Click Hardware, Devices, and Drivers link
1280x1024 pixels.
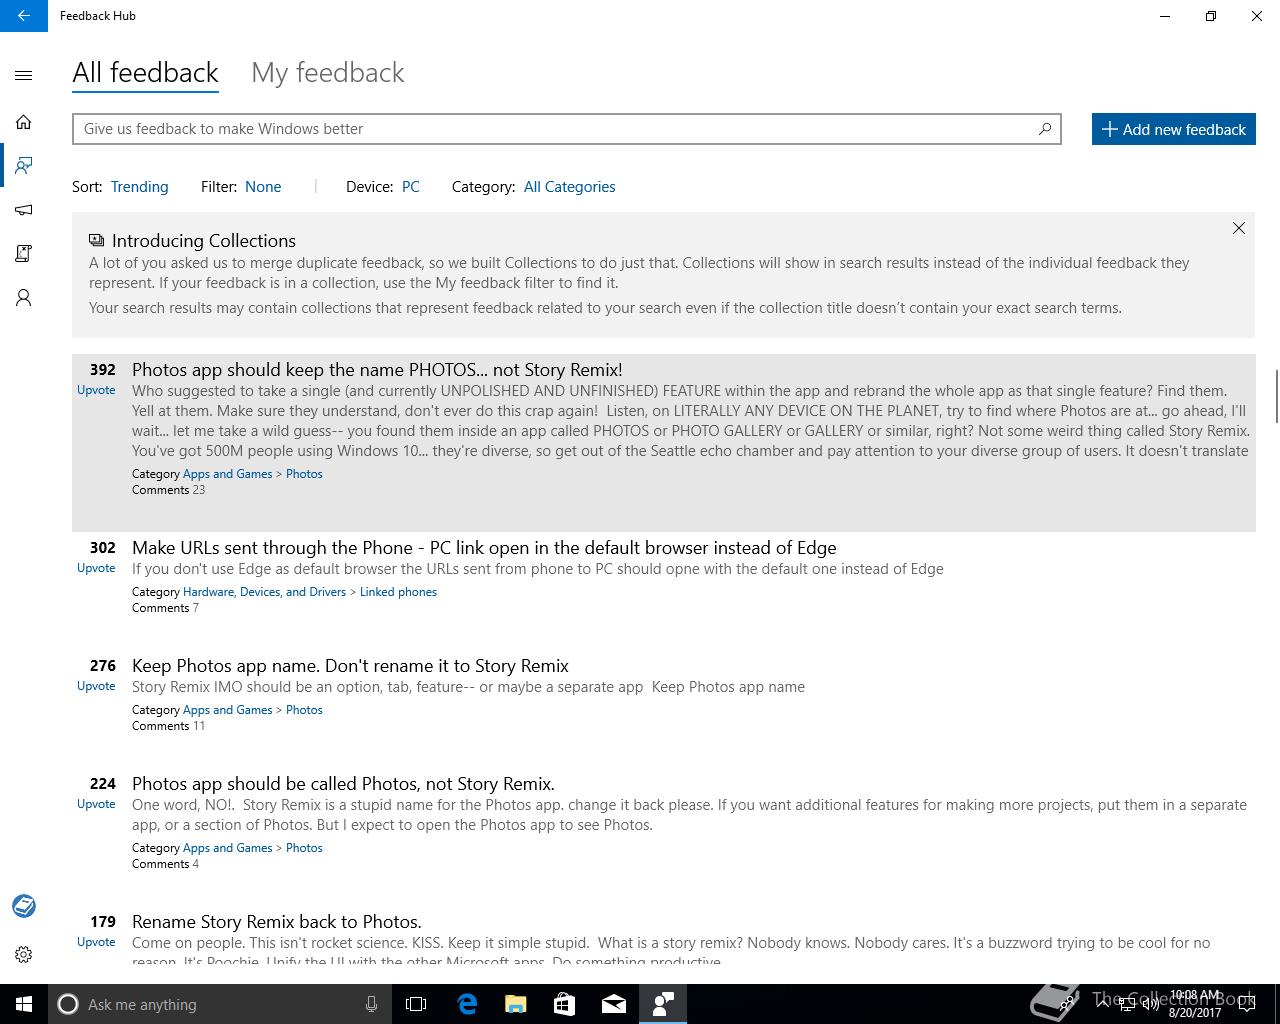[264, 592]
